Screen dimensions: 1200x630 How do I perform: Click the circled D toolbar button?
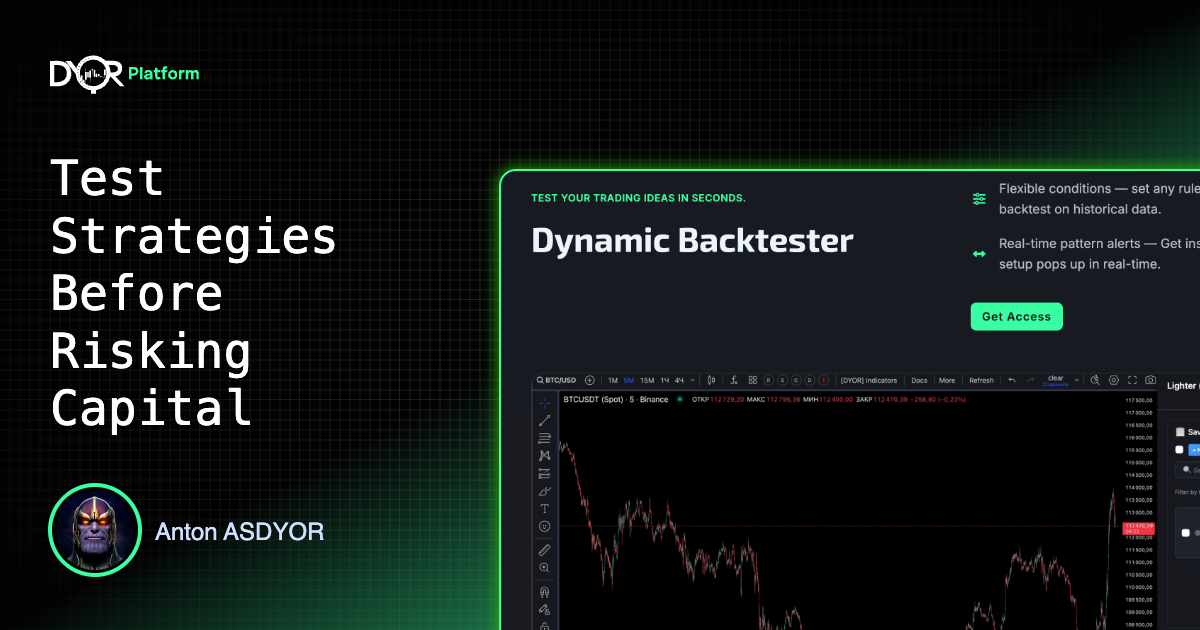point(810,380)
